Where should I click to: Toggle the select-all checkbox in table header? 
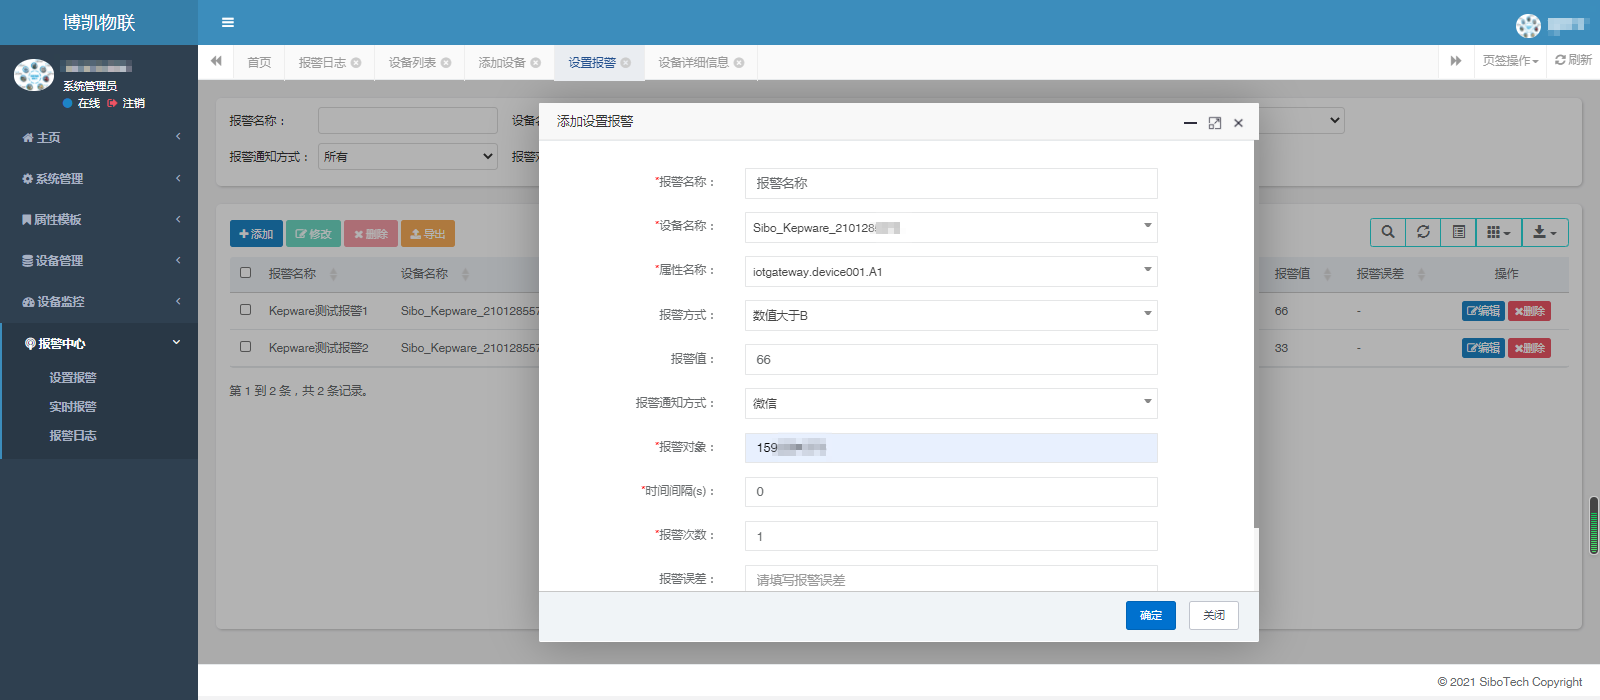pyautogui.click(x=245, y=273)
